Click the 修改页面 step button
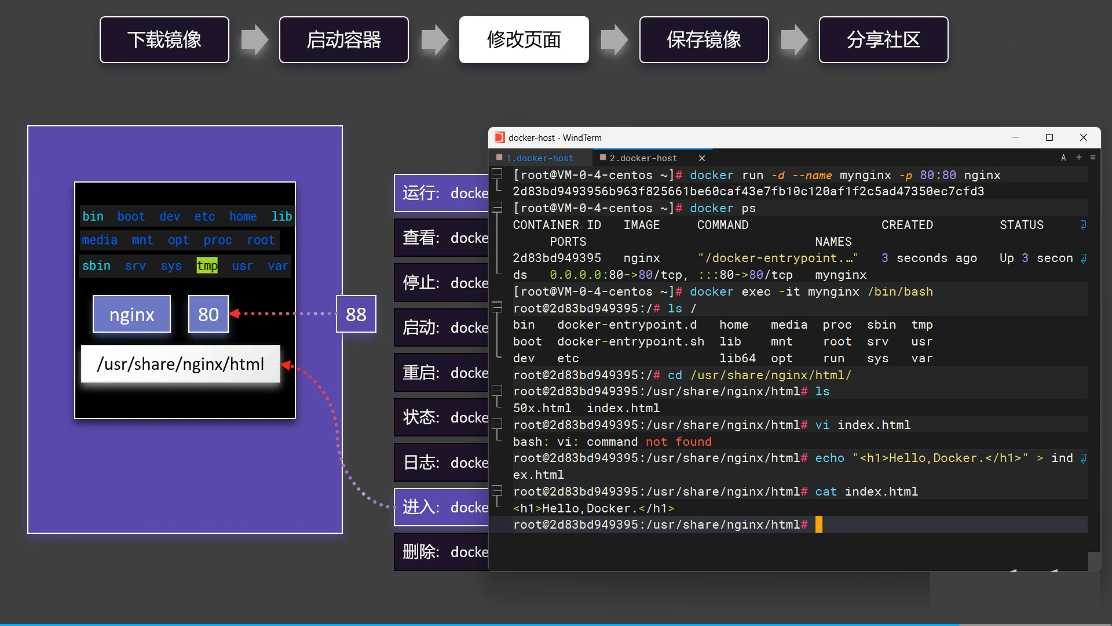The height and width of the screenshot is (626, 1112). point(524,40)
